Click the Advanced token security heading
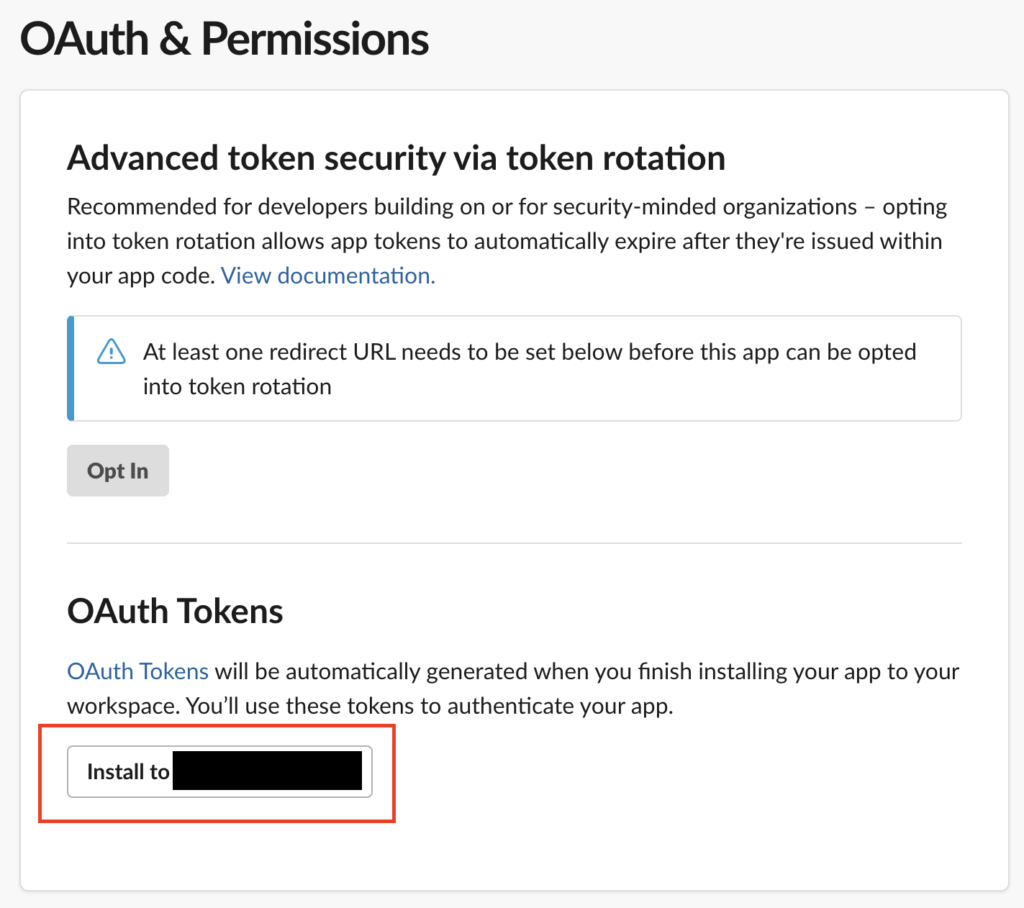This screenshot has width=1024, height=908. (x=396, y=158)
